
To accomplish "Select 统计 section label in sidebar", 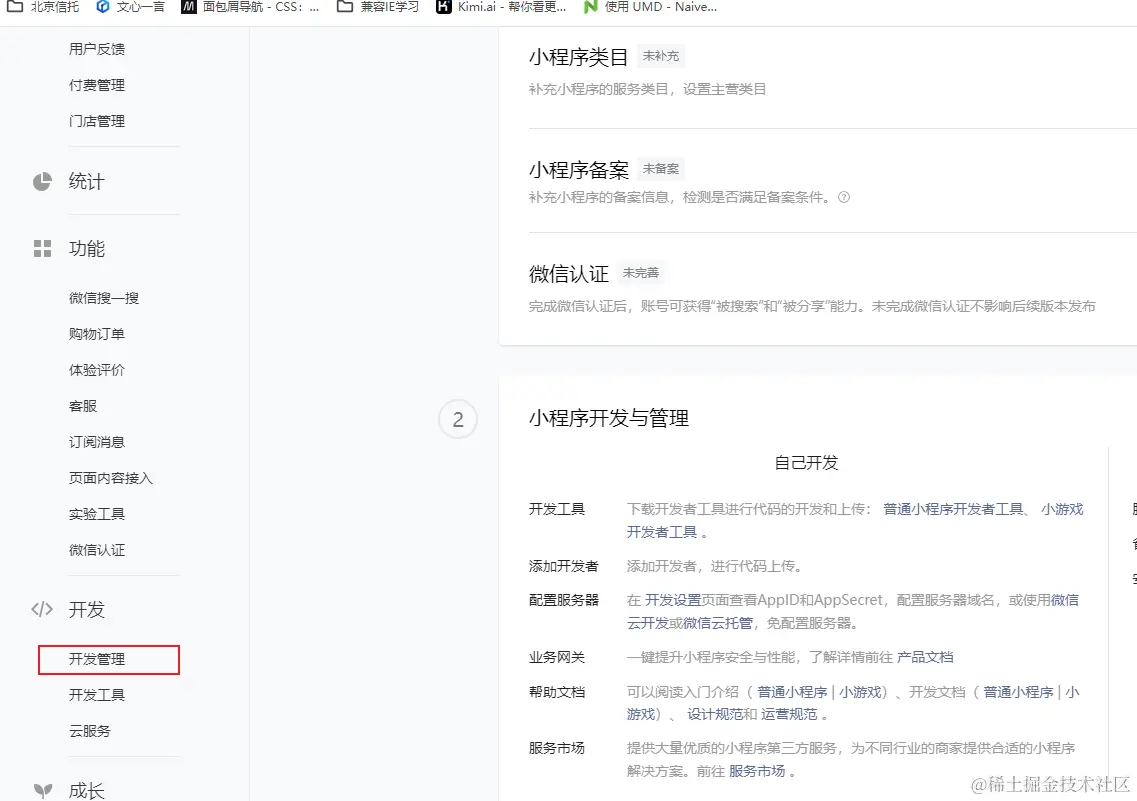I will point(86,181).
